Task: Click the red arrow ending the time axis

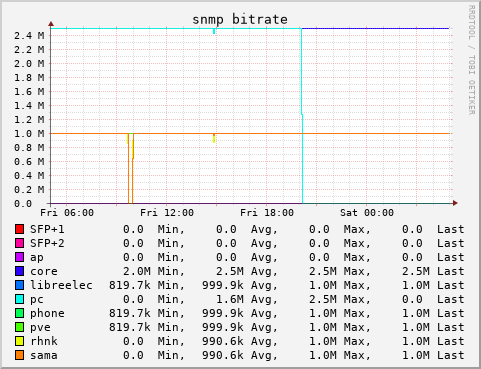Action: click(x=455, y=203)
